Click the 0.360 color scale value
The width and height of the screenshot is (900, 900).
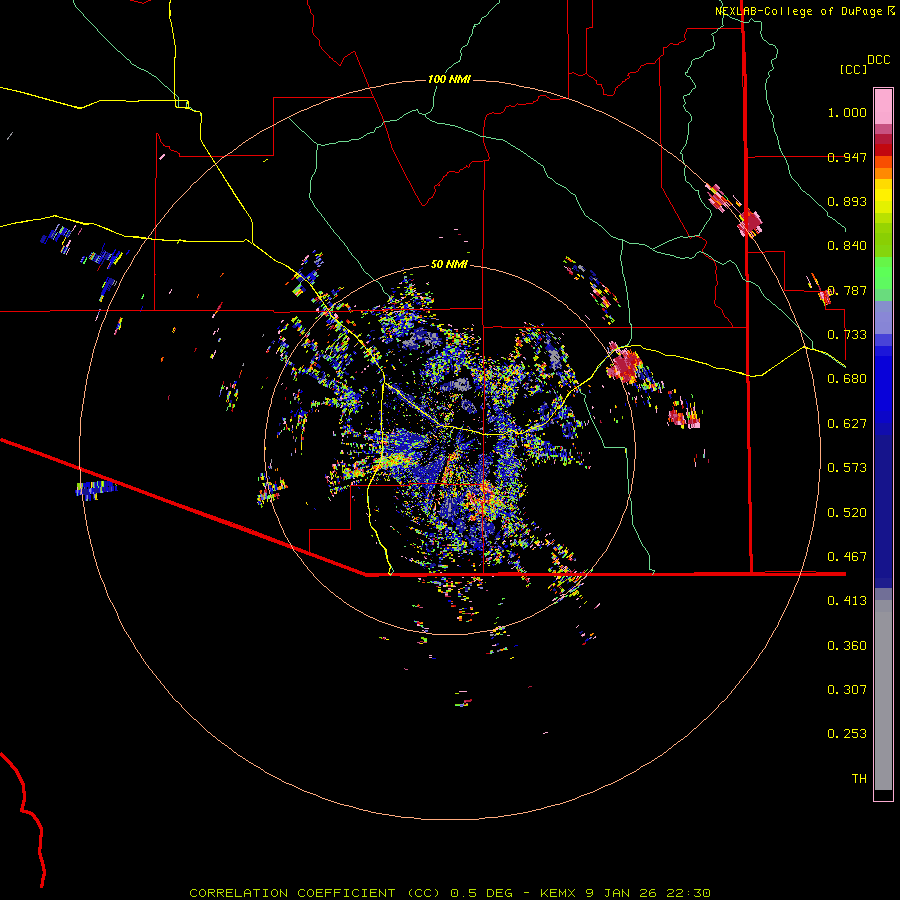(847, 646)
